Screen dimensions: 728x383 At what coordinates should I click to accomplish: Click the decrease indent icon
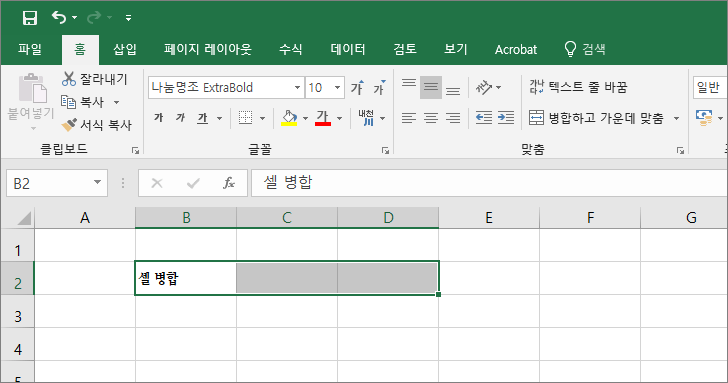click(484, 118)
